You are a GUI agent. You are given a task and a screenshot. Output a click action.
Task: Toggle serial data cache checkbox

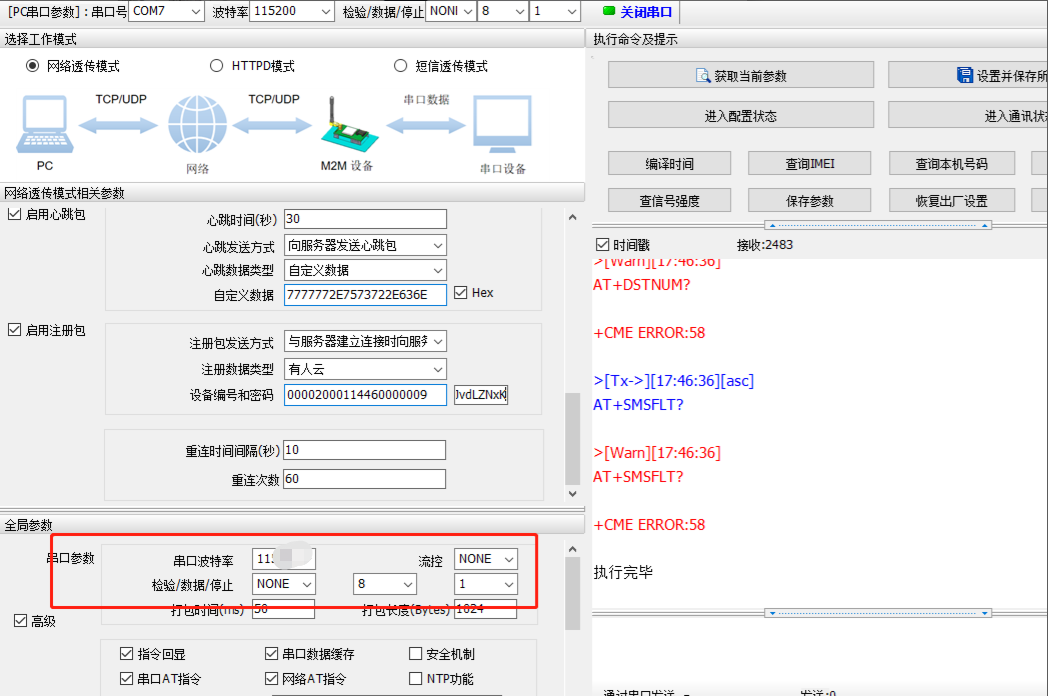click(x=271, y=653)
